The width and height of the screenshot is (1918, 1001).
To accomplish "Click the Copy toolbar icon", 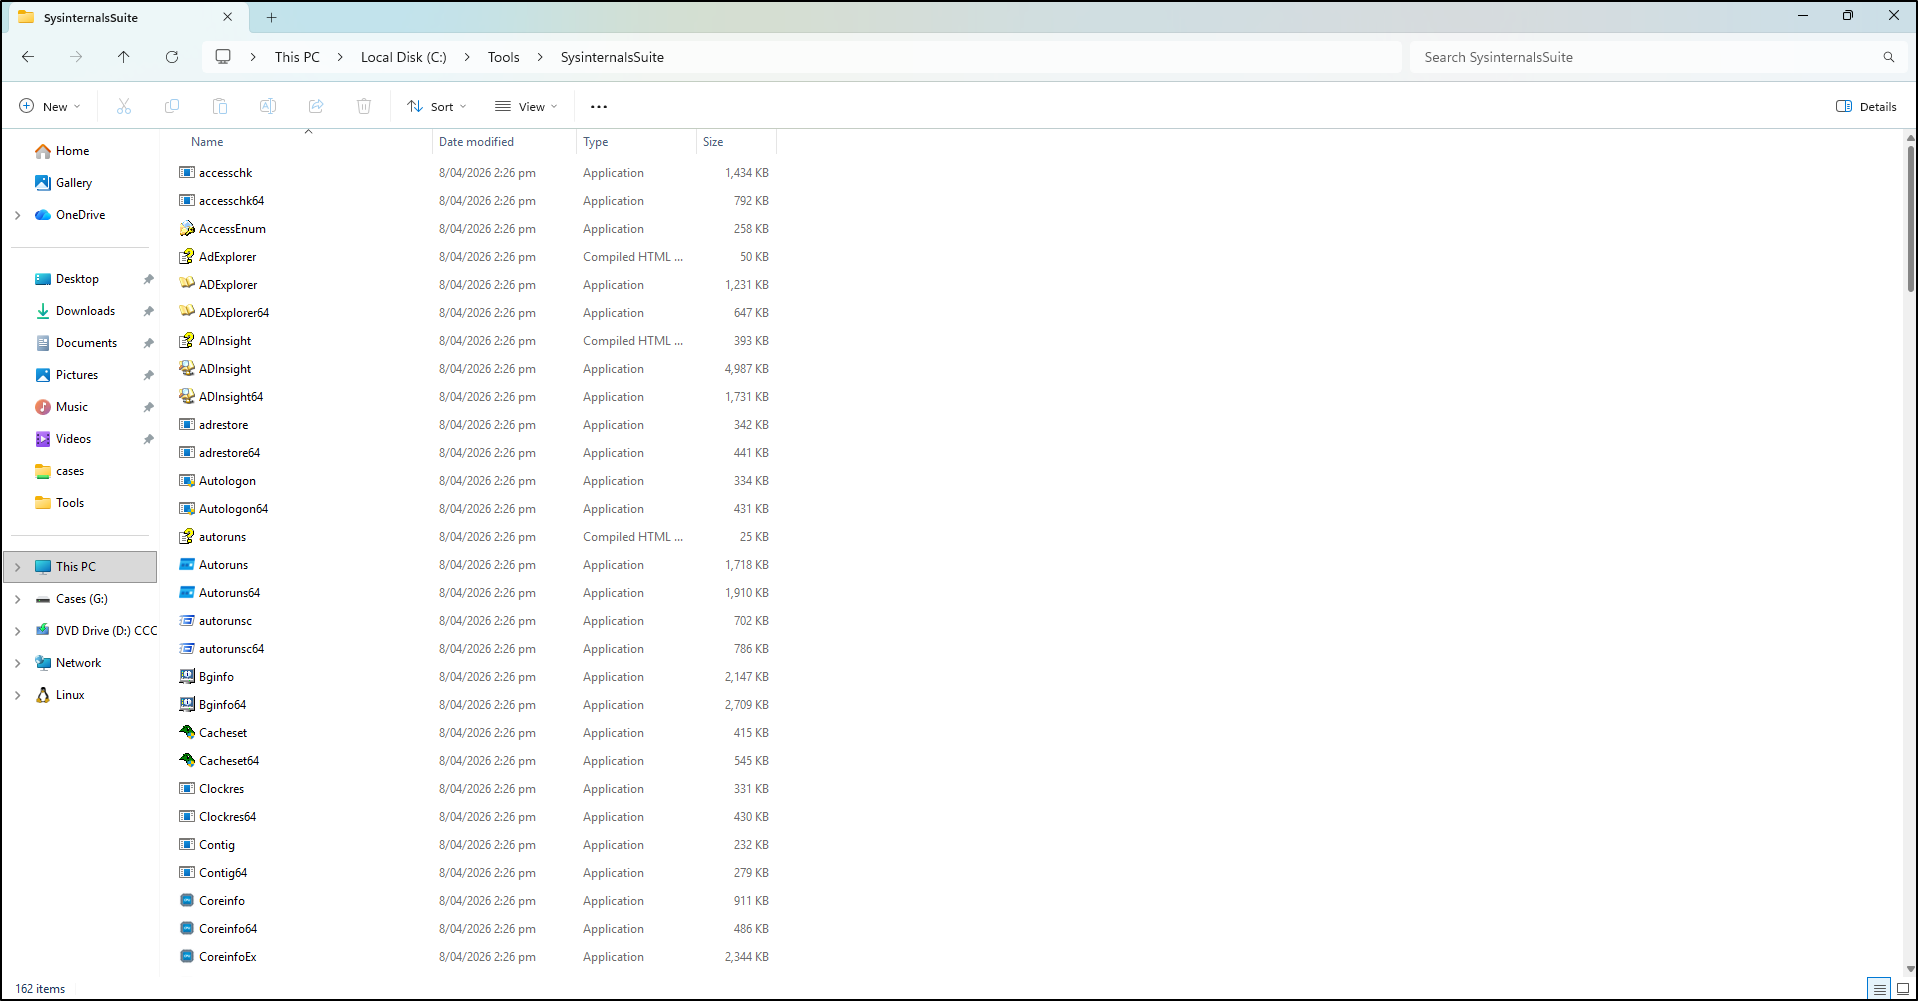I will coord(172,106).
